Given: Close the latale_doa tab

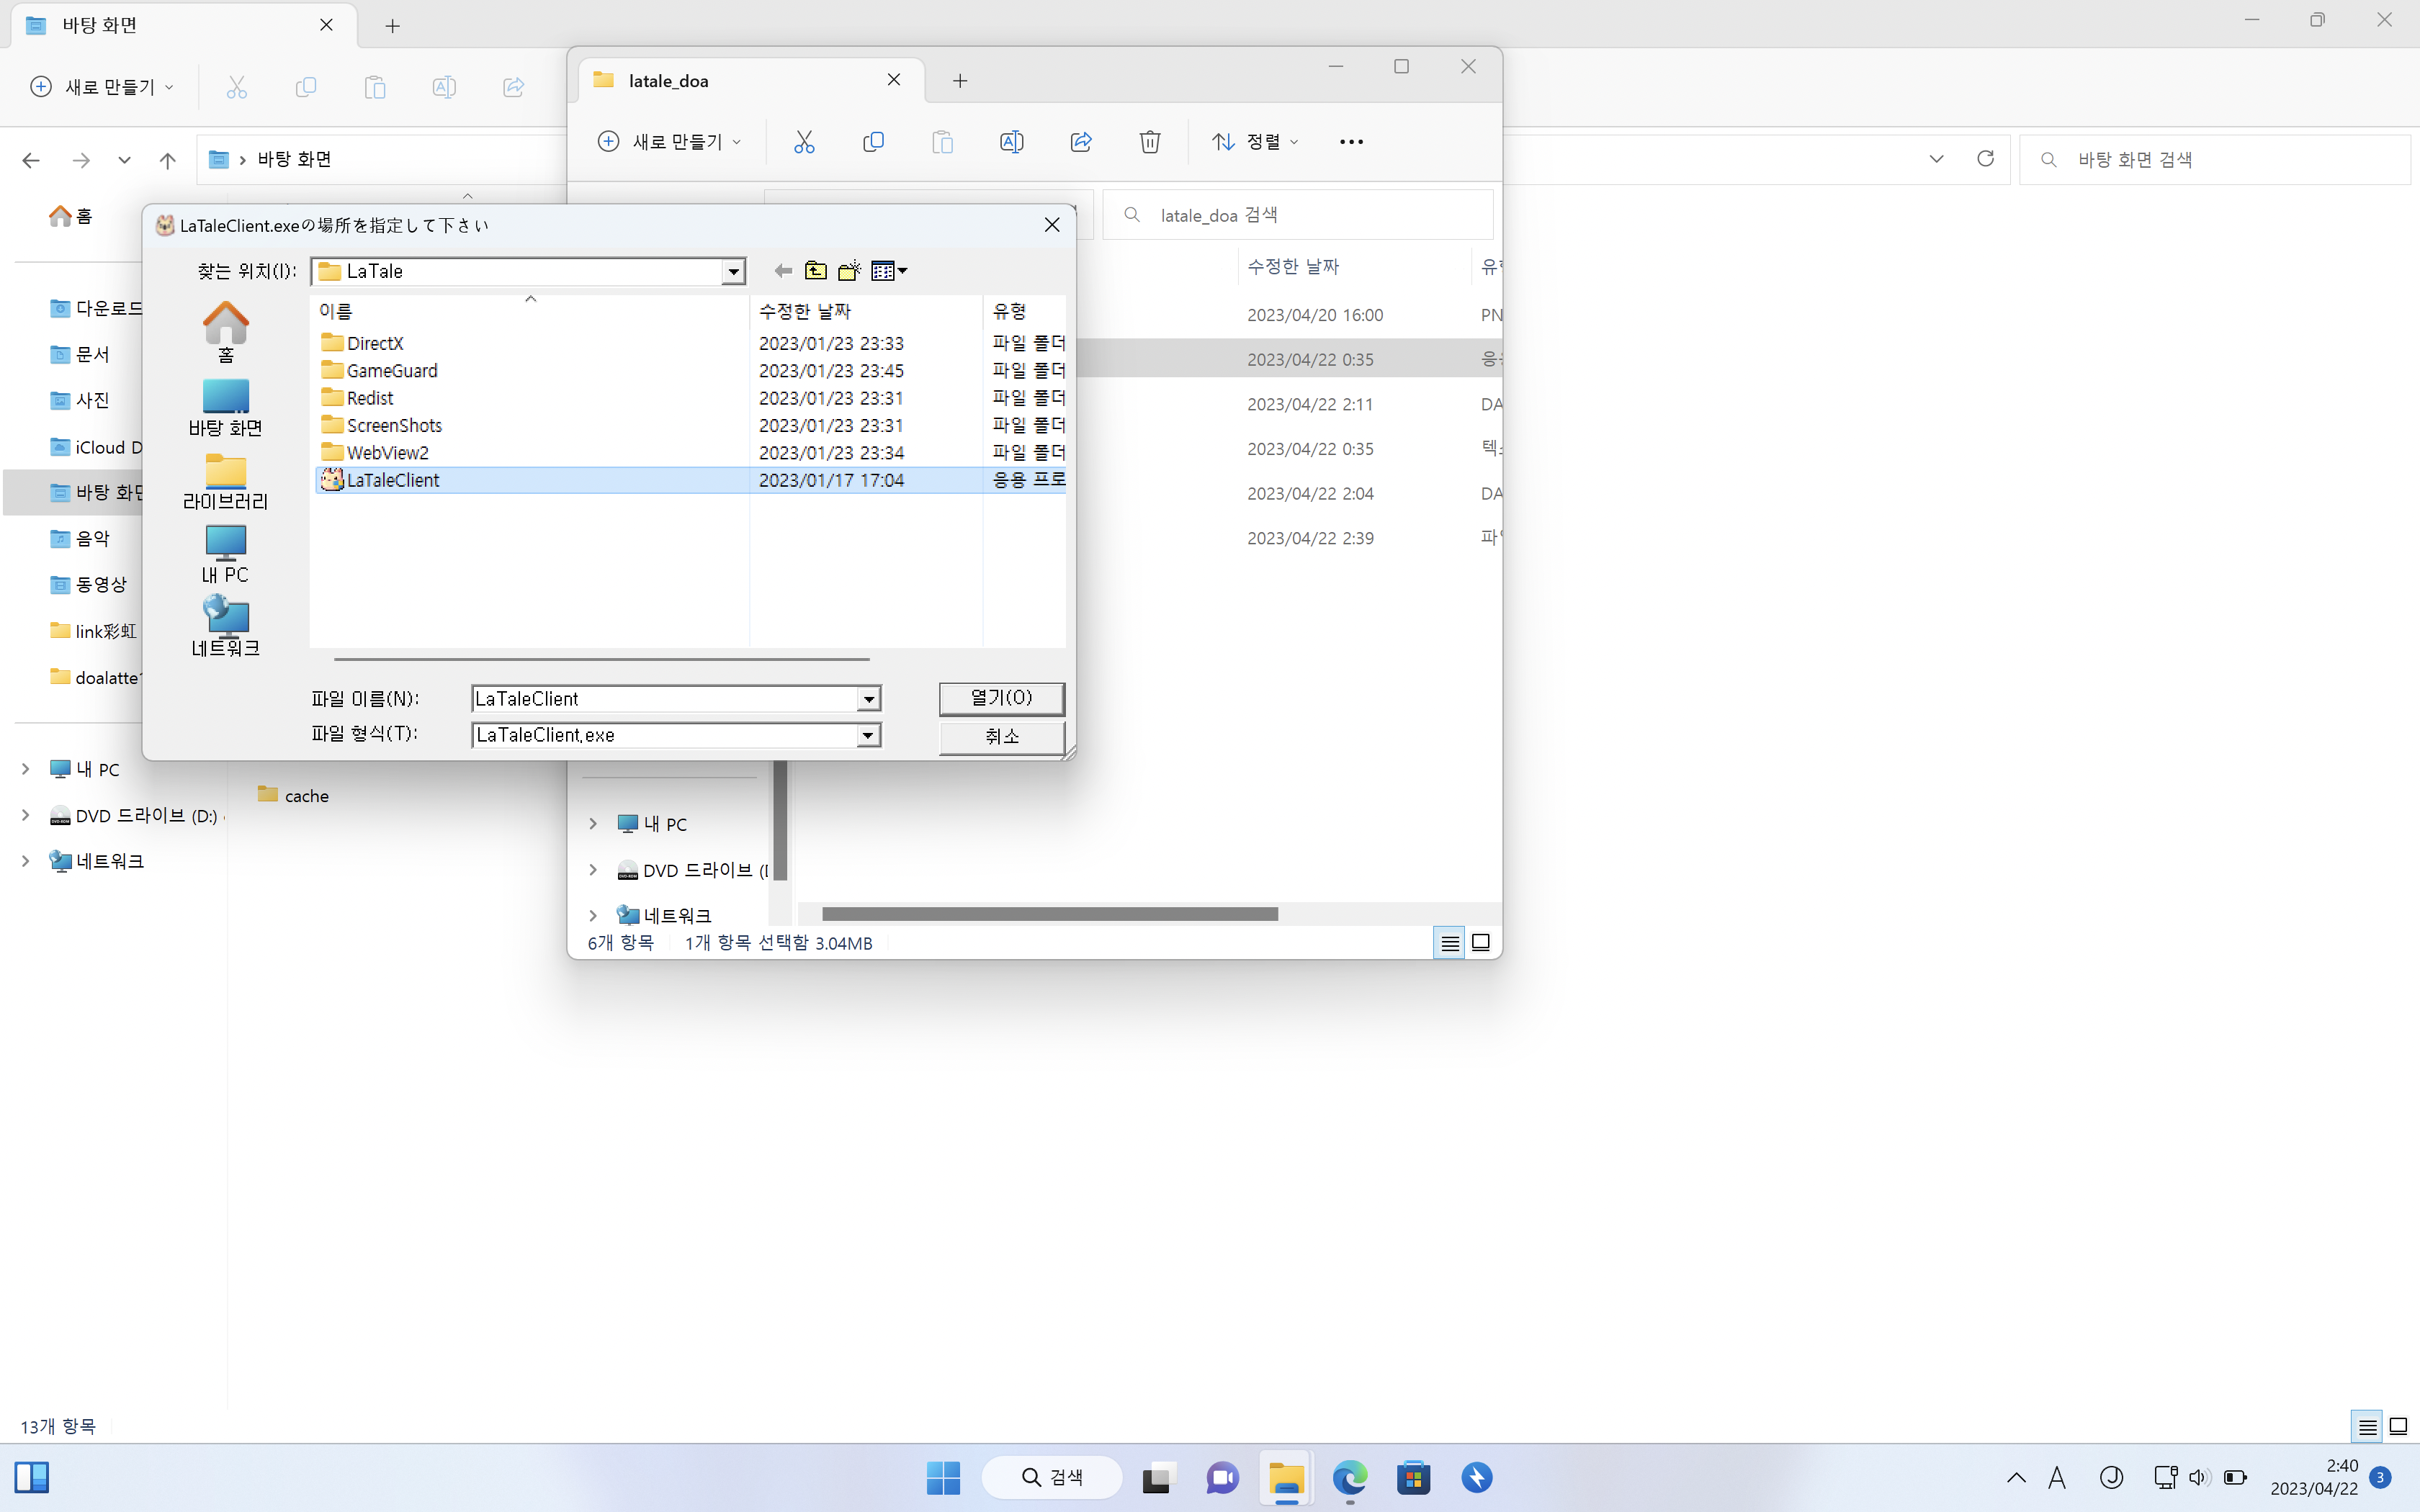Looking at the screenshot, I should (x=894, y=80).
